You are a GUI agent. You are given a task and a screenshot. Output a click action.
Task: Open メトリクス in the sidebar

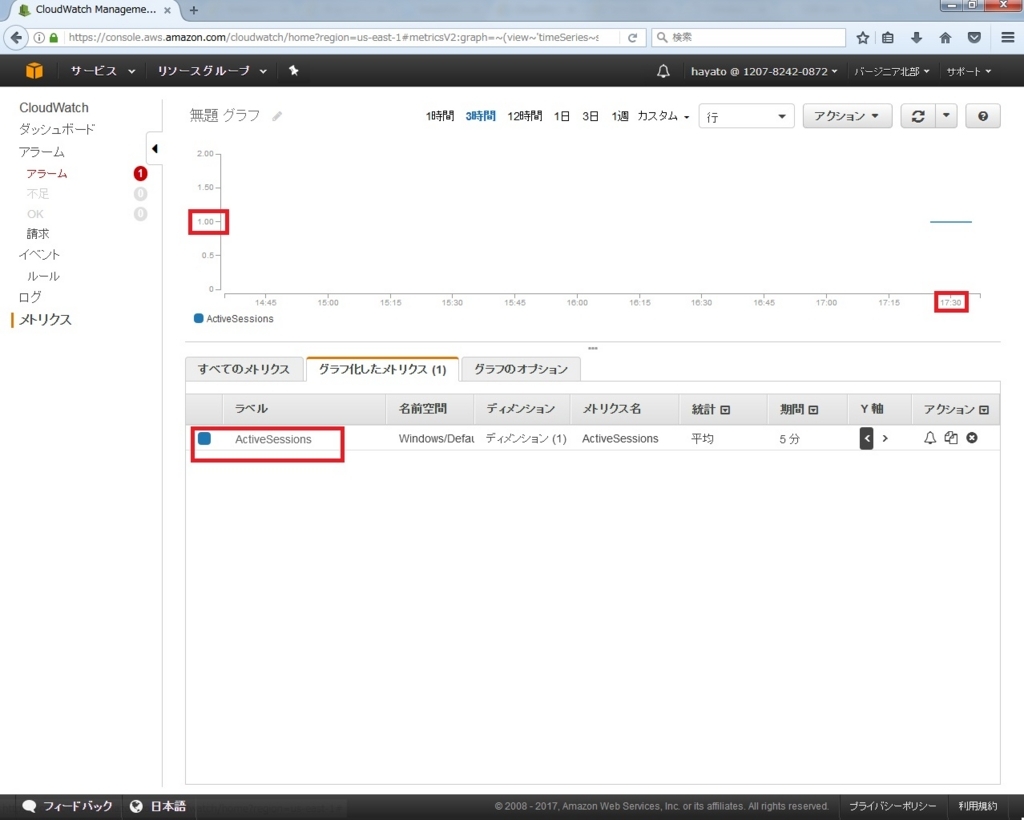45,319
